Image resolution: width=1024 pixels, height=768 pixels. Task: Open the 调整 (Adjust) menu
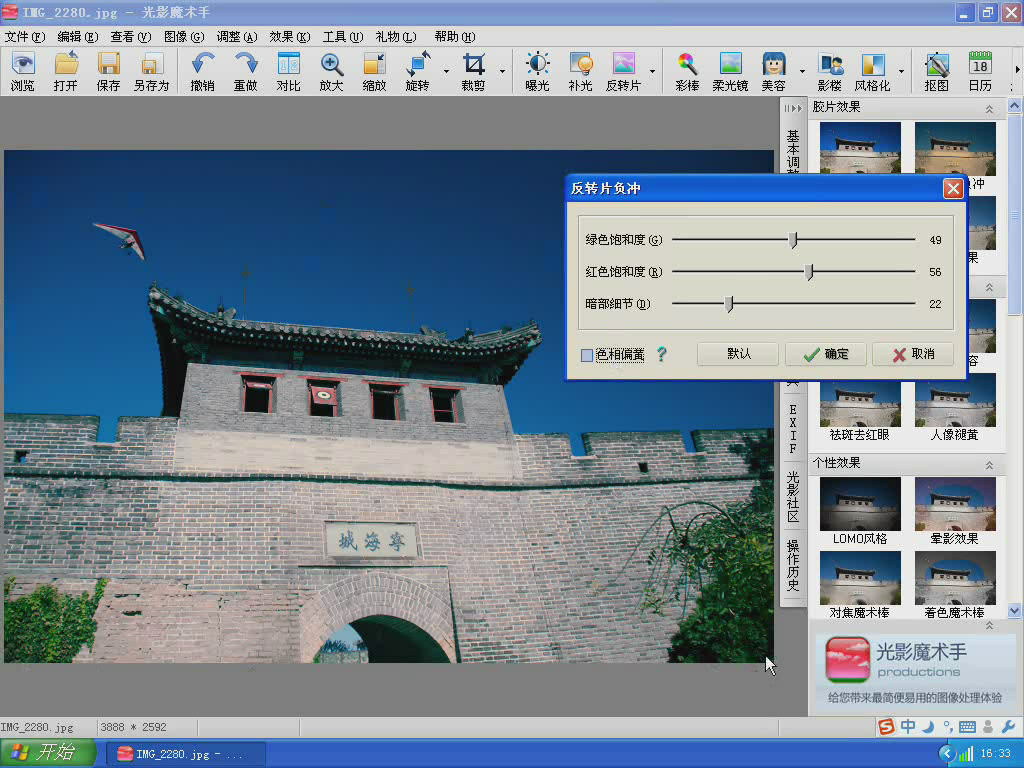(236, 37)
